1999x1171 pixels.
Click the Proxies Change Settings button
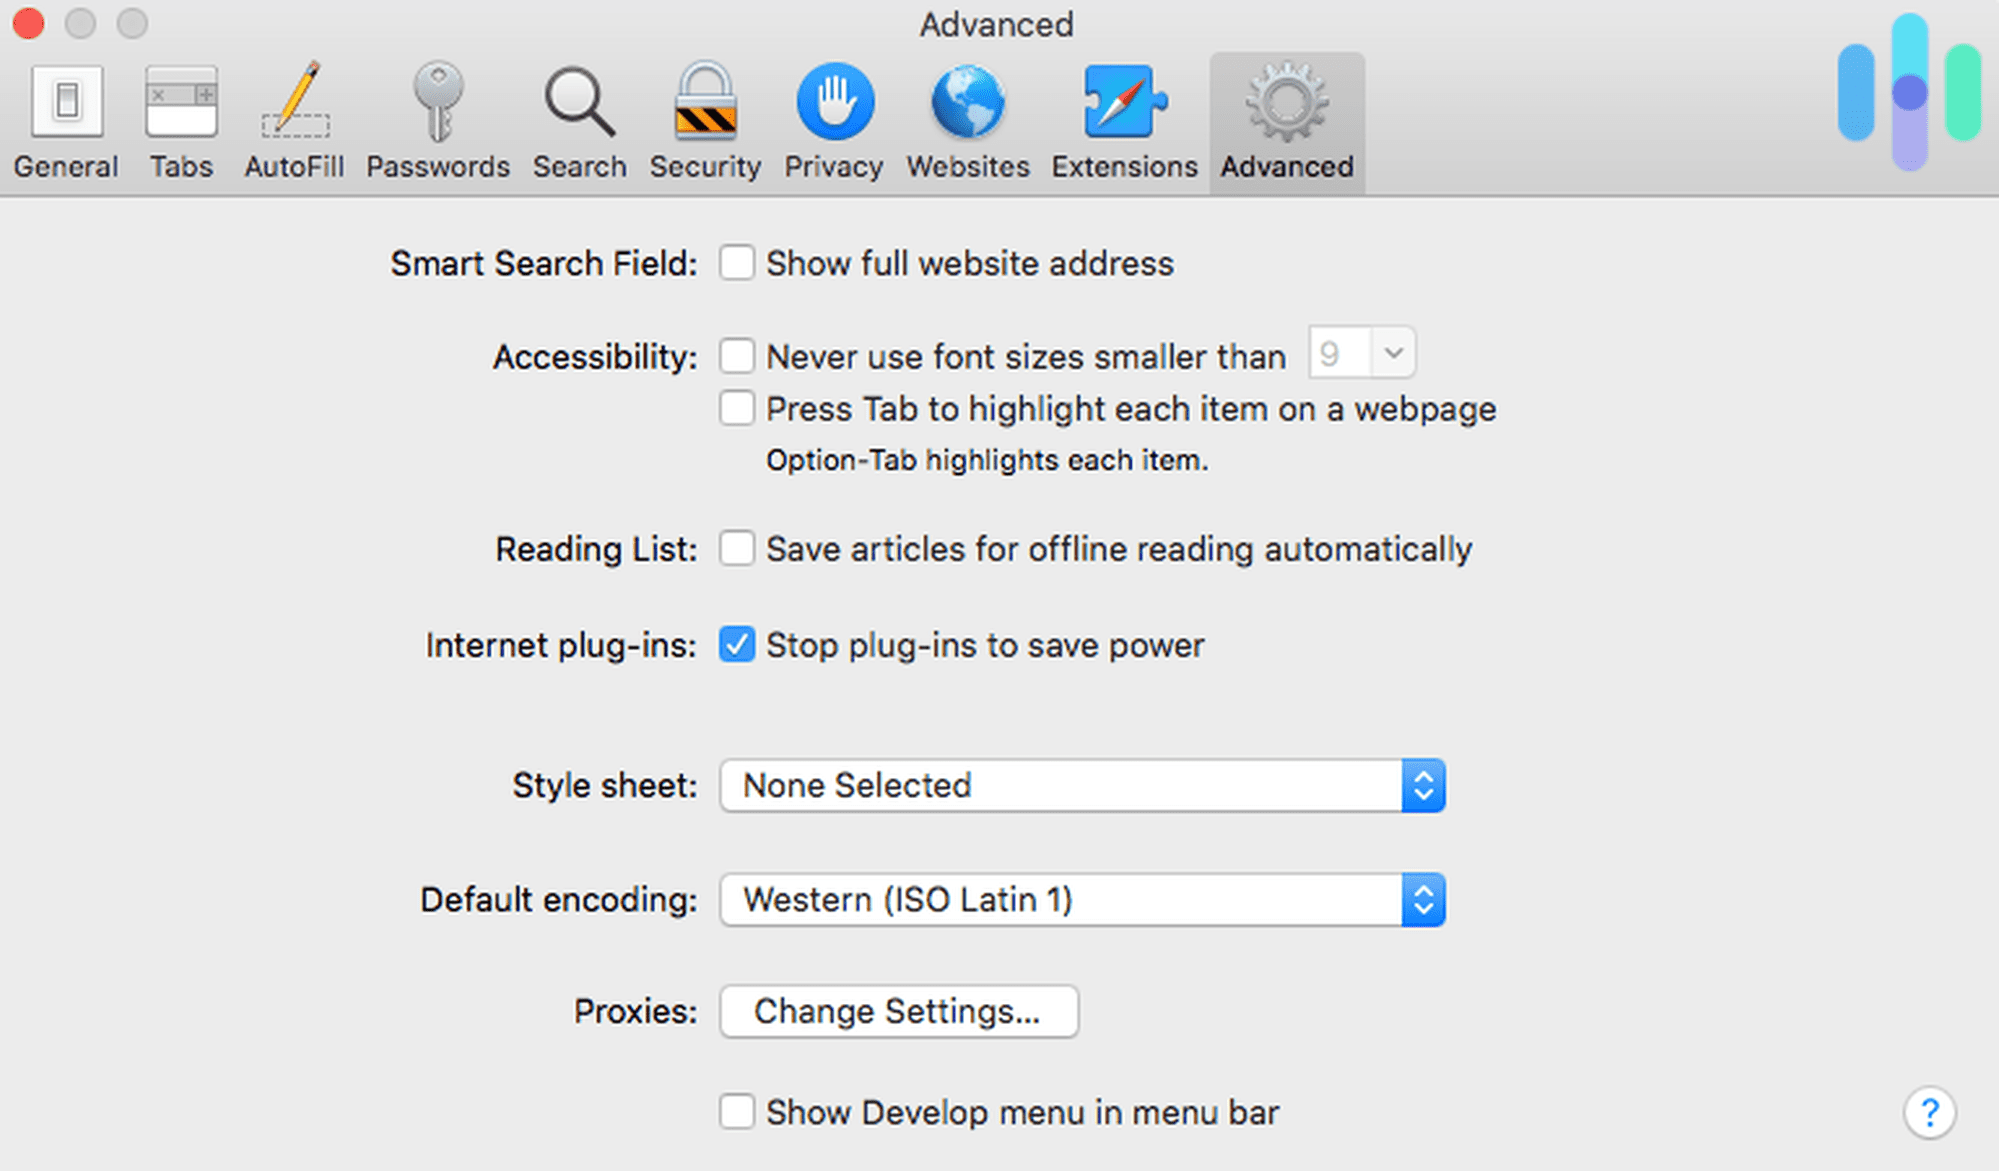click(x=898, y=1011)
